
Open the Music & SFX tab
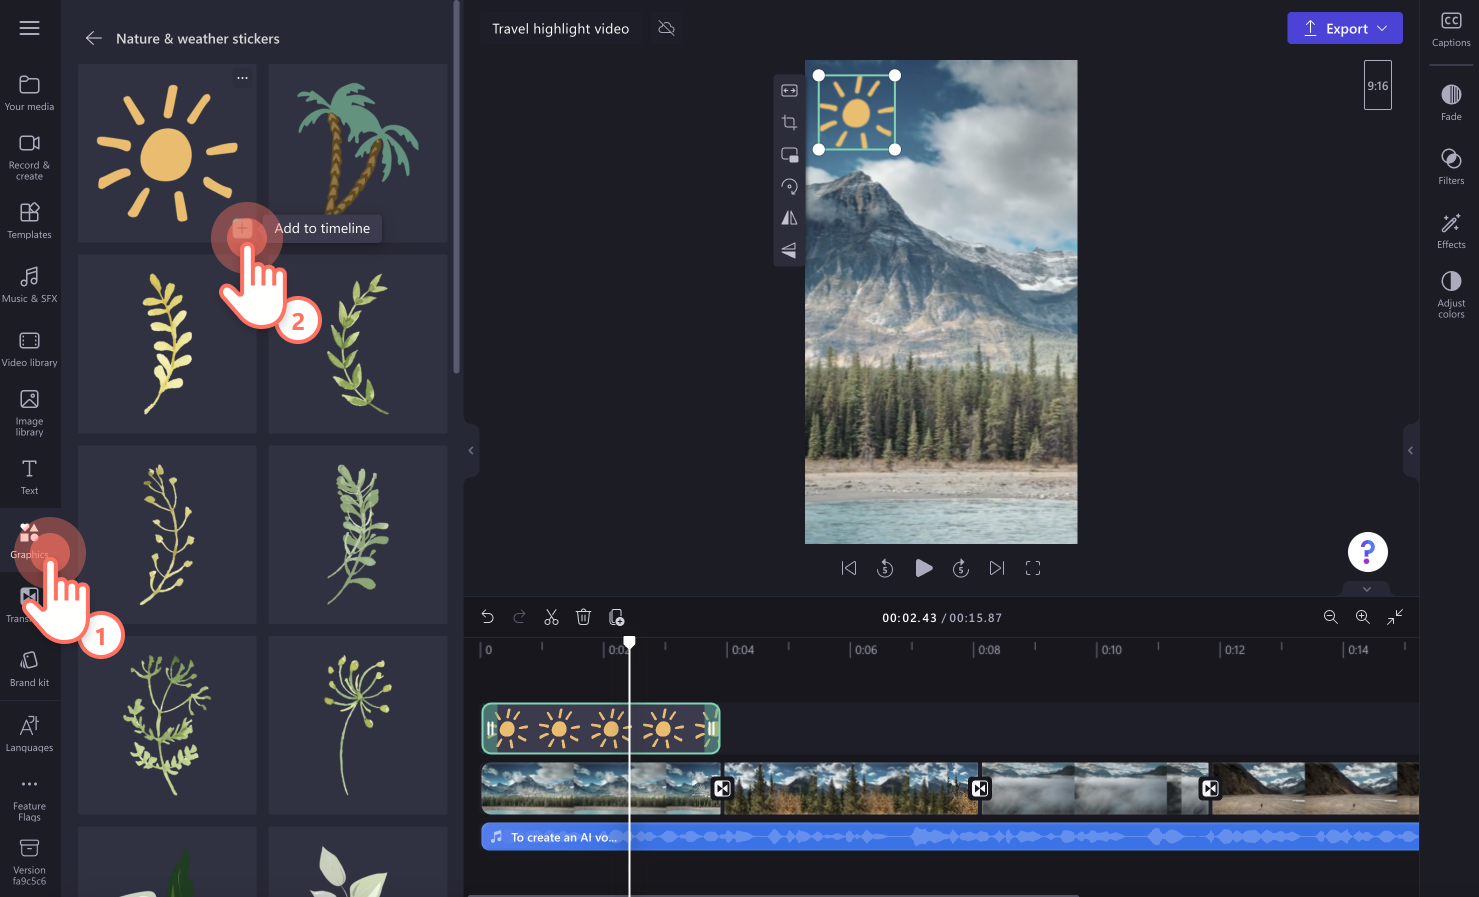point(30,284)
